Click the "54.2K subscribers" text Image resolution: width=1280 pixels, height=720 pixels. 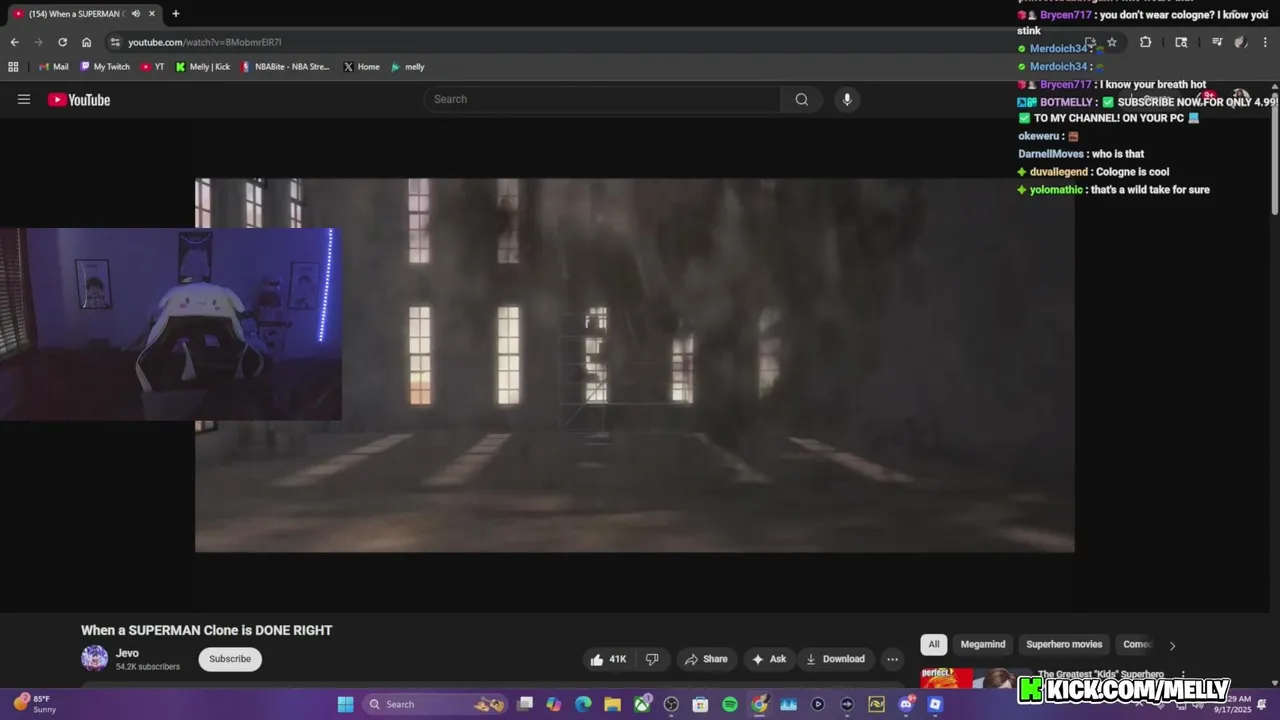[x=148, y=667]
